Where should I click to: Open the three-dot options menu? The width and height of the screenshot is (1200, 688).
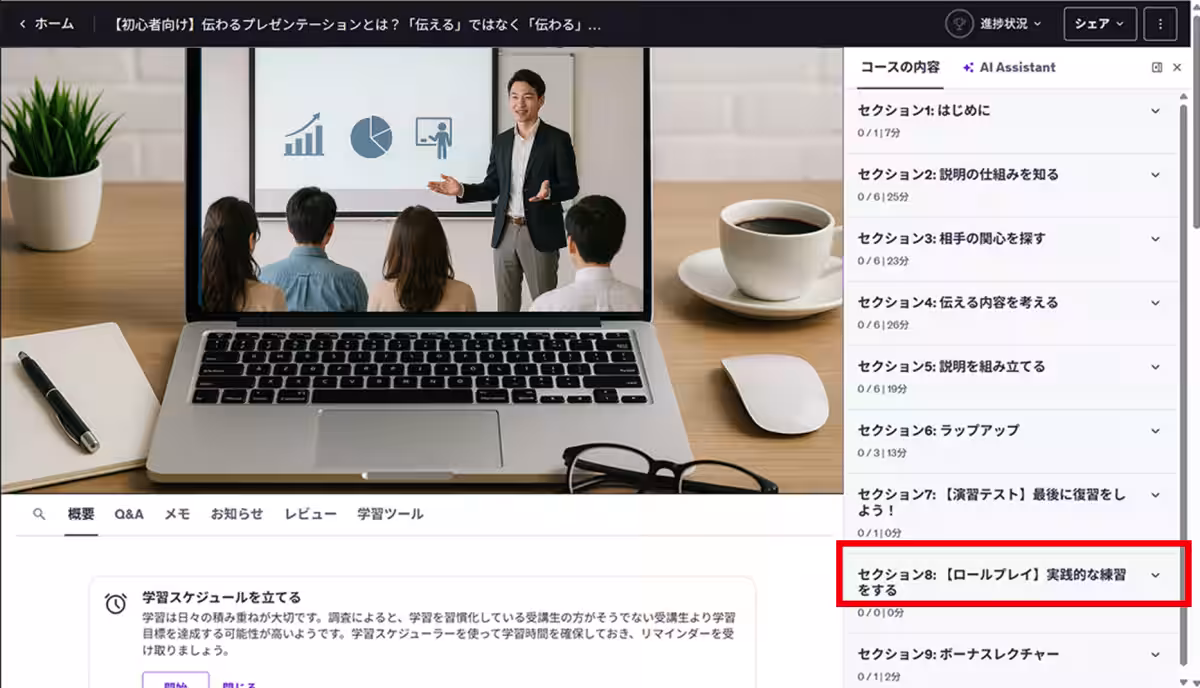(x=1160, y=23)
